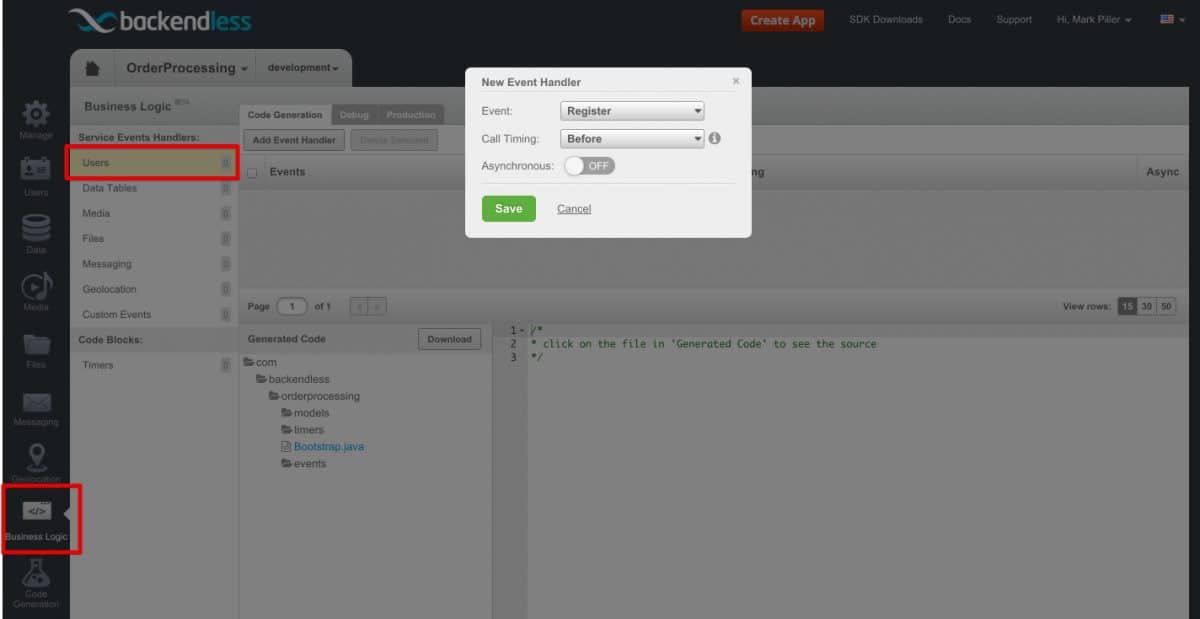Open the Business Logic code icon

click(36, 511)
